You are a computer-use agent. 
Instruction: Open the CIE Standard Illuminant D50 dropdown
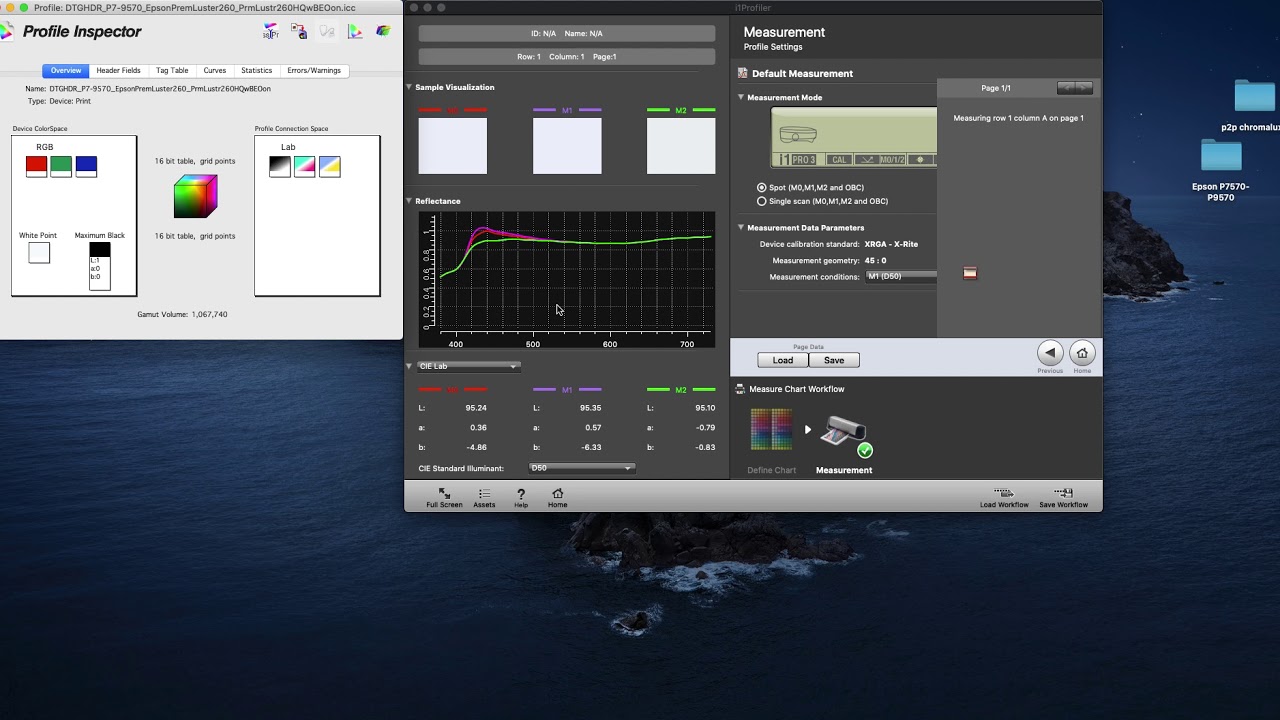(x=581, y=468)
